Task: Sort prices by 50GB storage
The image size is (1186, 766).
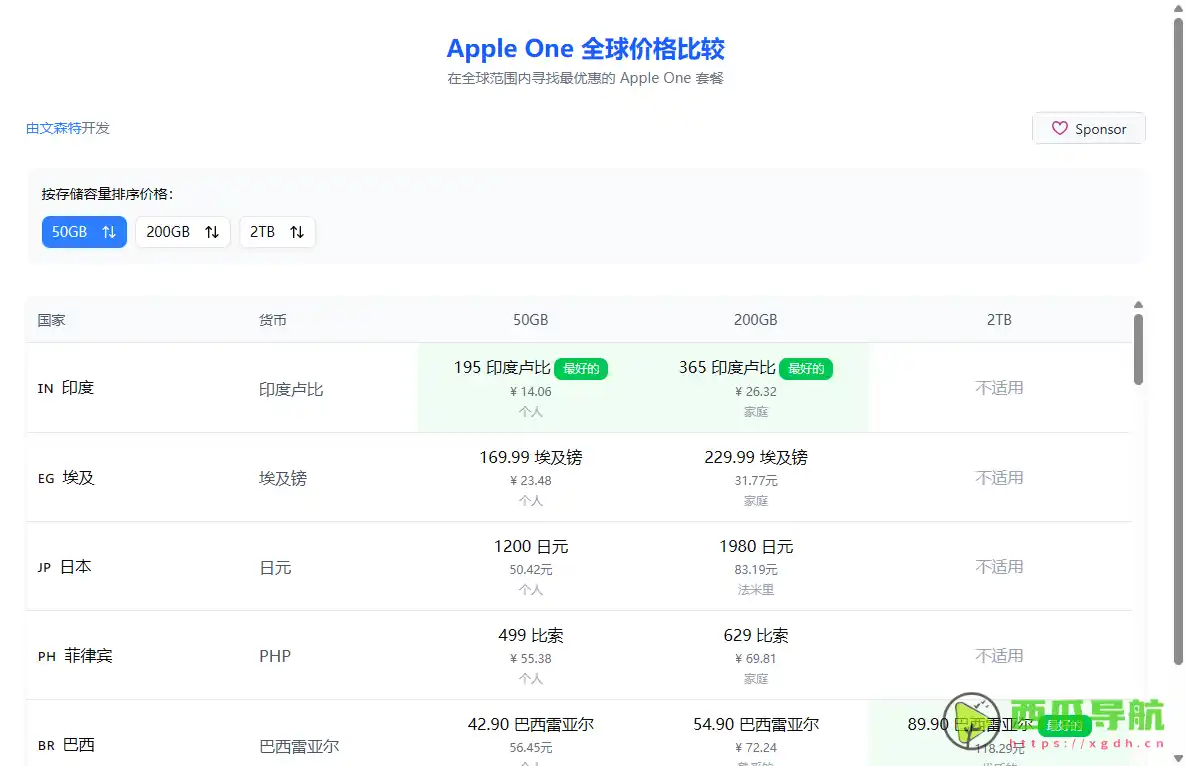Action: click(84, 232)
